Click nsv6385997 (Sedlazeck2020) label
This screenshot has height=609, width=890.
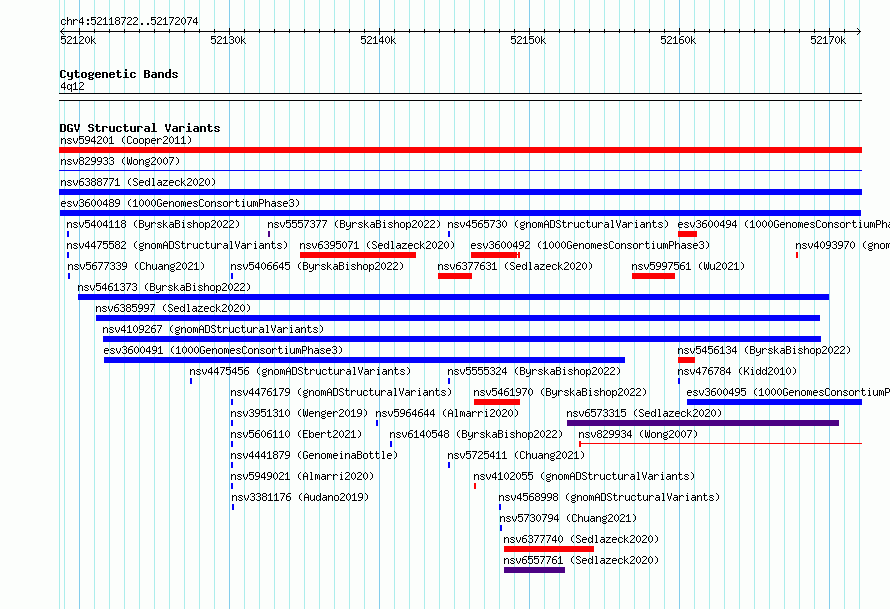173,308
